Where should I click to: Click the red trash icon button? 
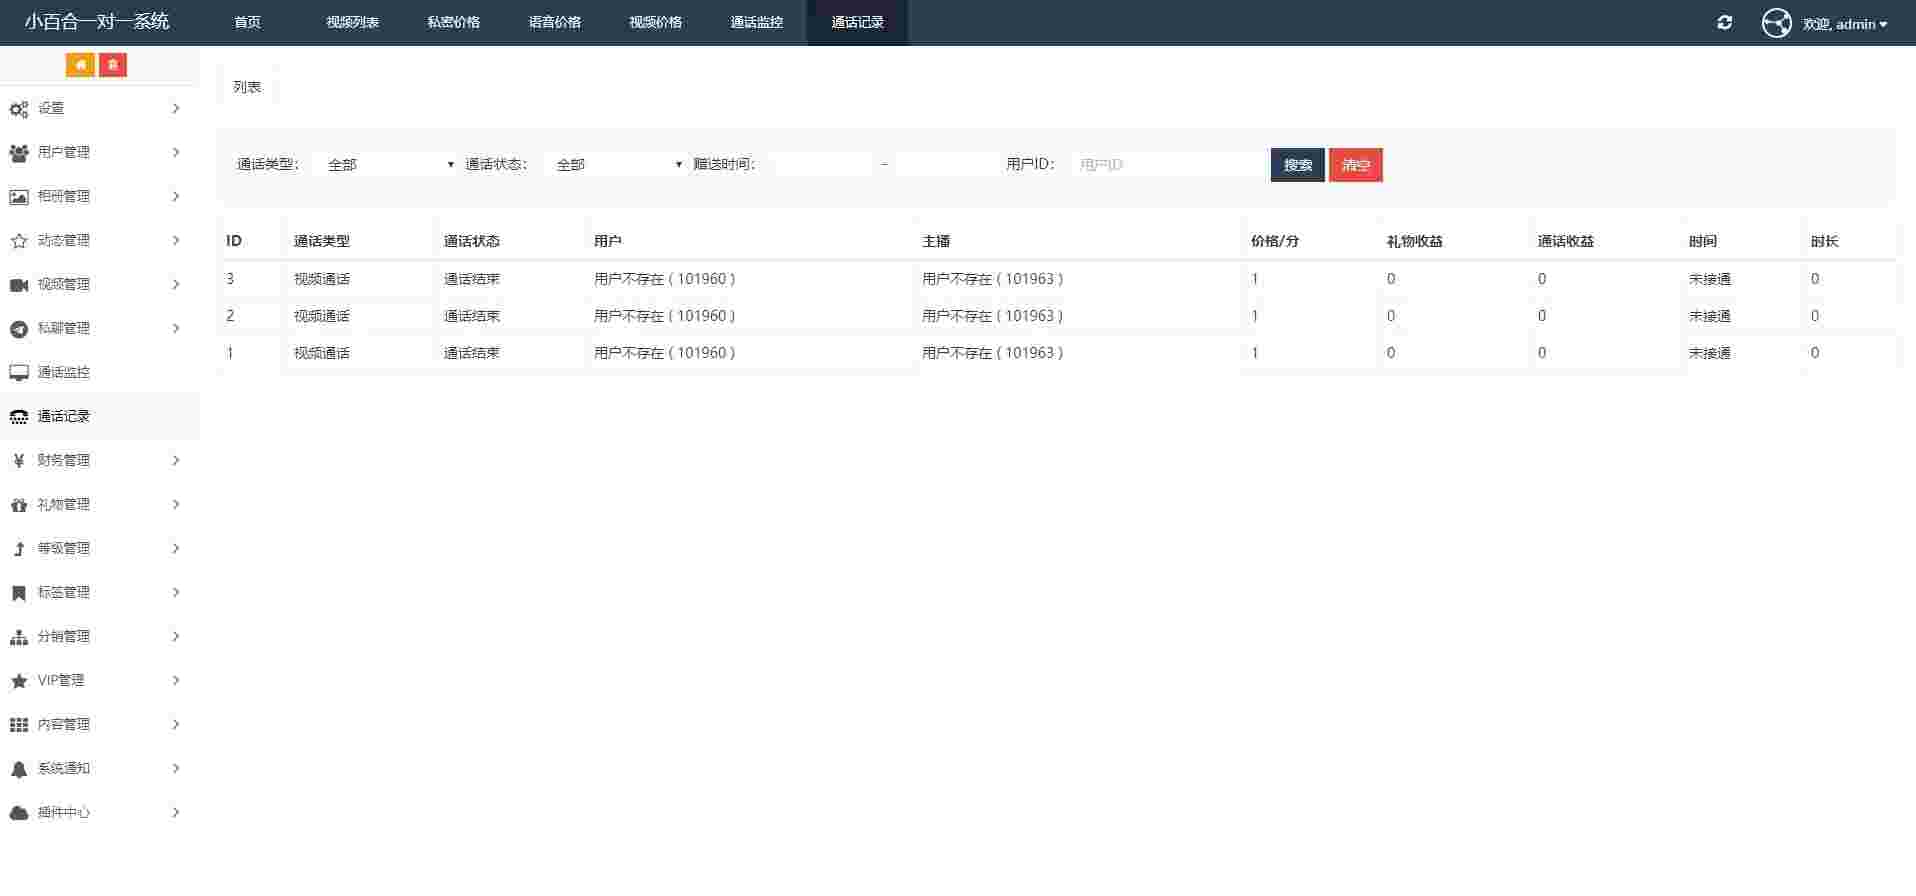113,65
